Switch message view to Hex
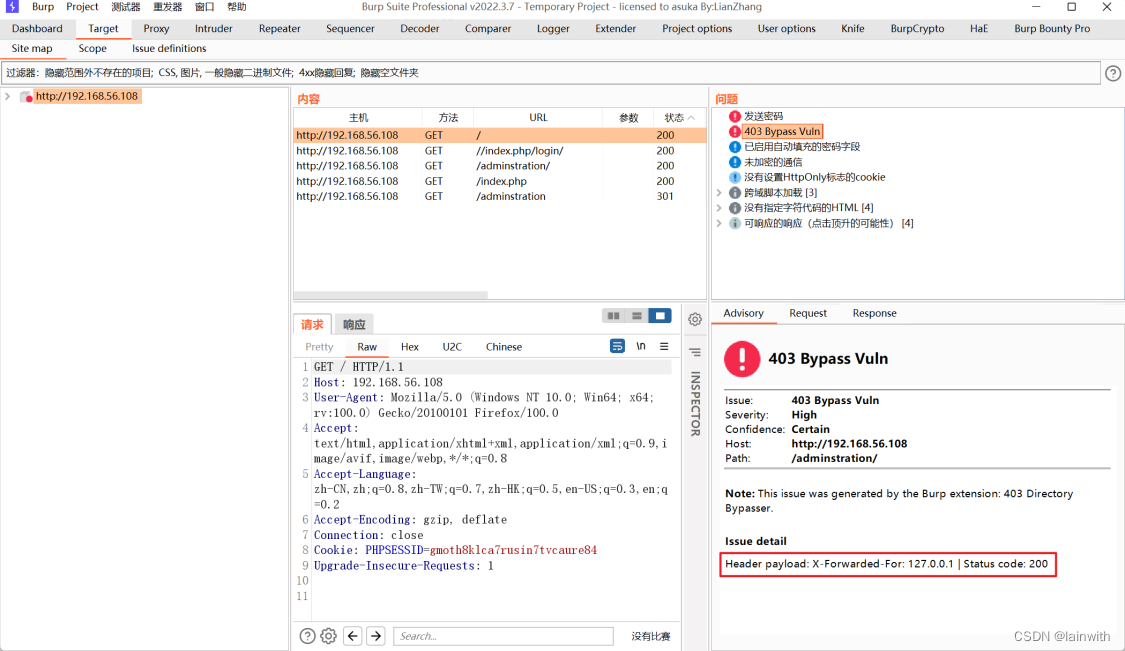Image resolution: width=1125 pixels, height=651 pixels. click(410, 347)
